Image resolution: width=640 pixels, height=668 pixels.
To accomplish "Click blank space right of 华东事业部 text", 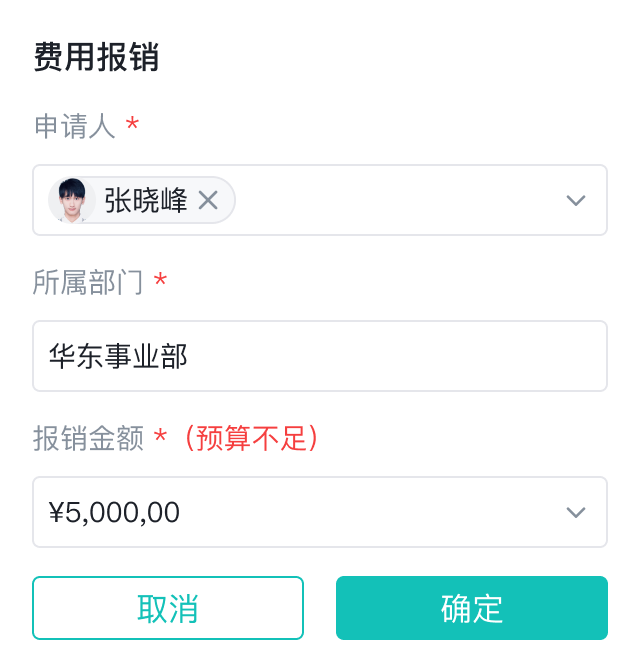I will pyautogui.click(x=400, y=357).
